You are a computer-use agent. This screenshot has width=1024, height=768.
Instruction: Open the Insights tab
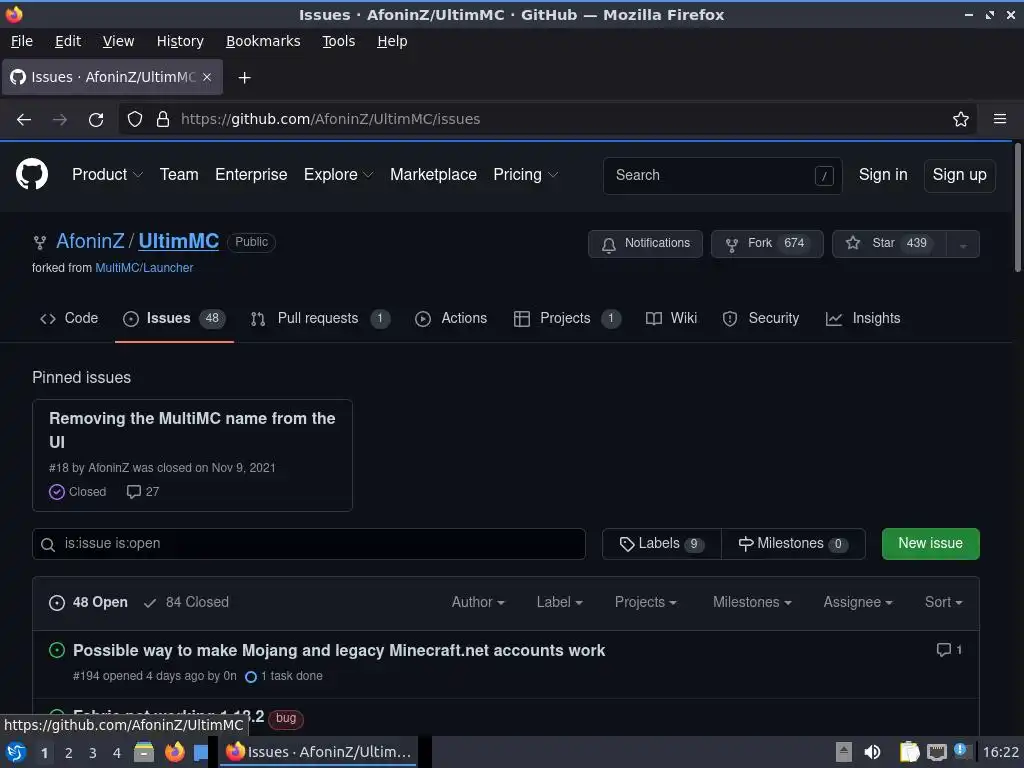click(x=863, y=319)
